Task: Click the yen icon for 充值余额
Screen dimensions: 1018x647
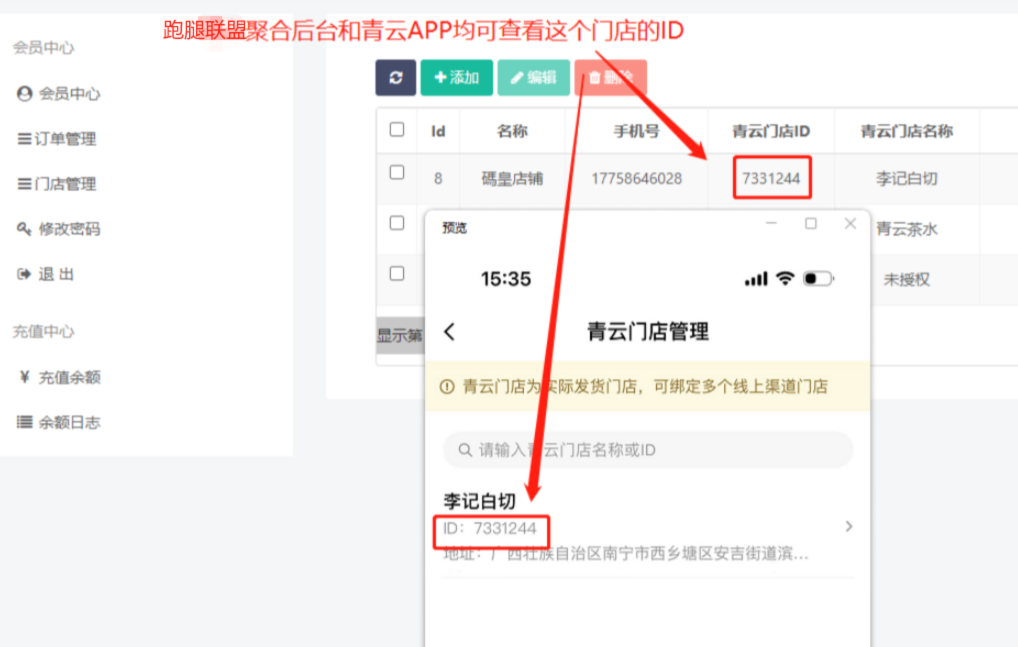Action: (24, 377)
